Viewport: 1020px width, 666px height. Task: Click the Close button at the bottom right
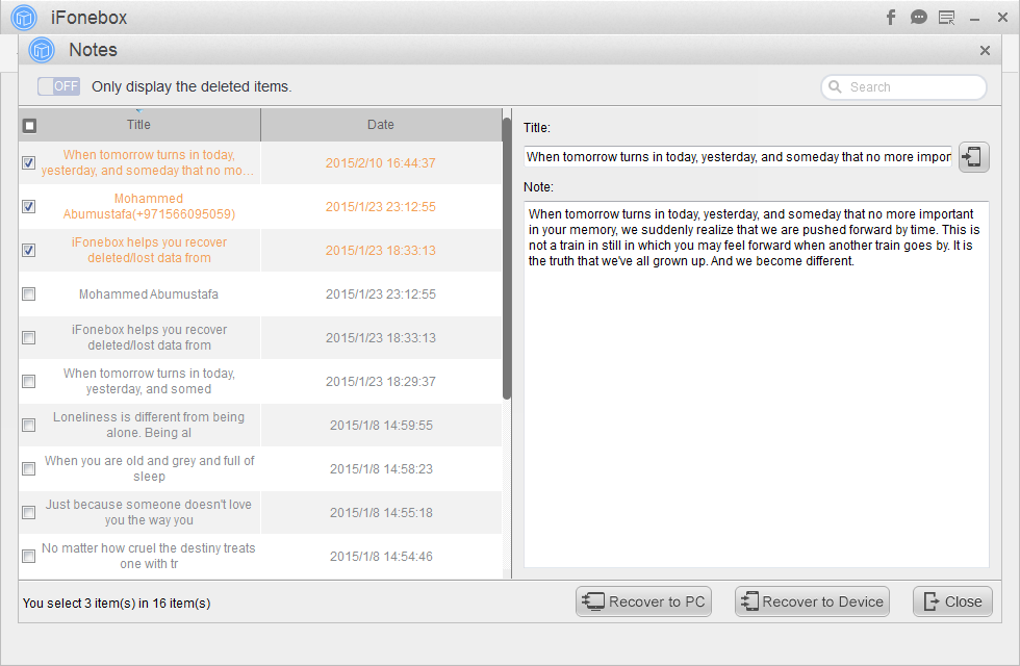pos(951,601)
